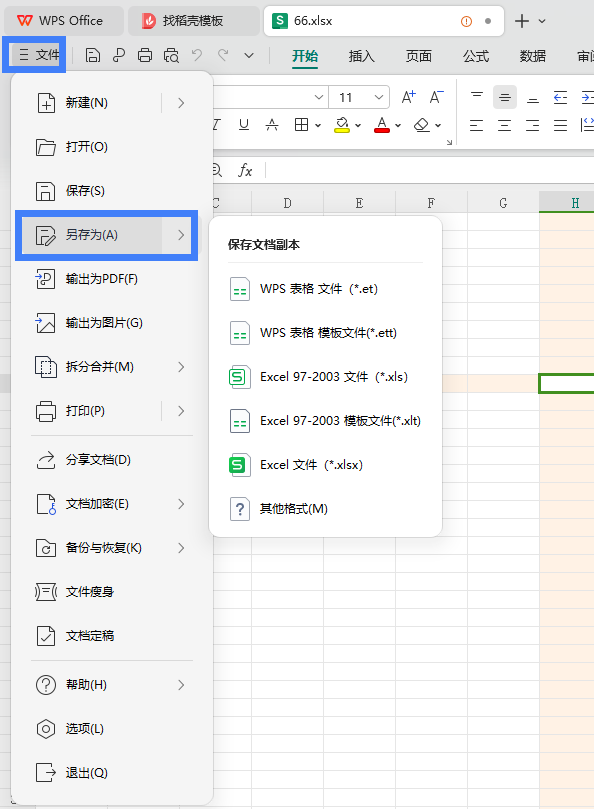
Task: Open print preview icon in quick toolbar
Action: (x=171, y=55)
